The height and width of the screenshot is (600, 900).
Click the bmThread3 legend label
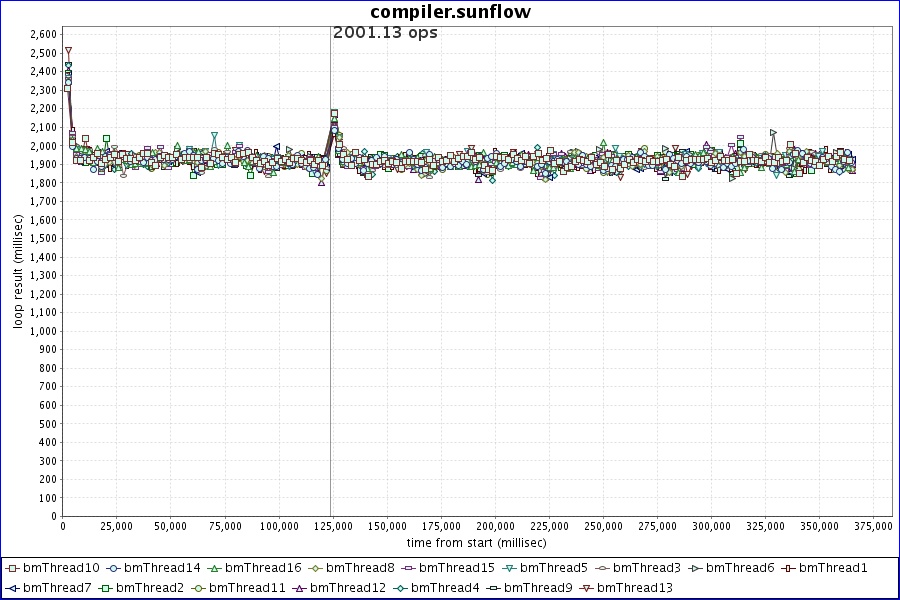click(647, 568)
